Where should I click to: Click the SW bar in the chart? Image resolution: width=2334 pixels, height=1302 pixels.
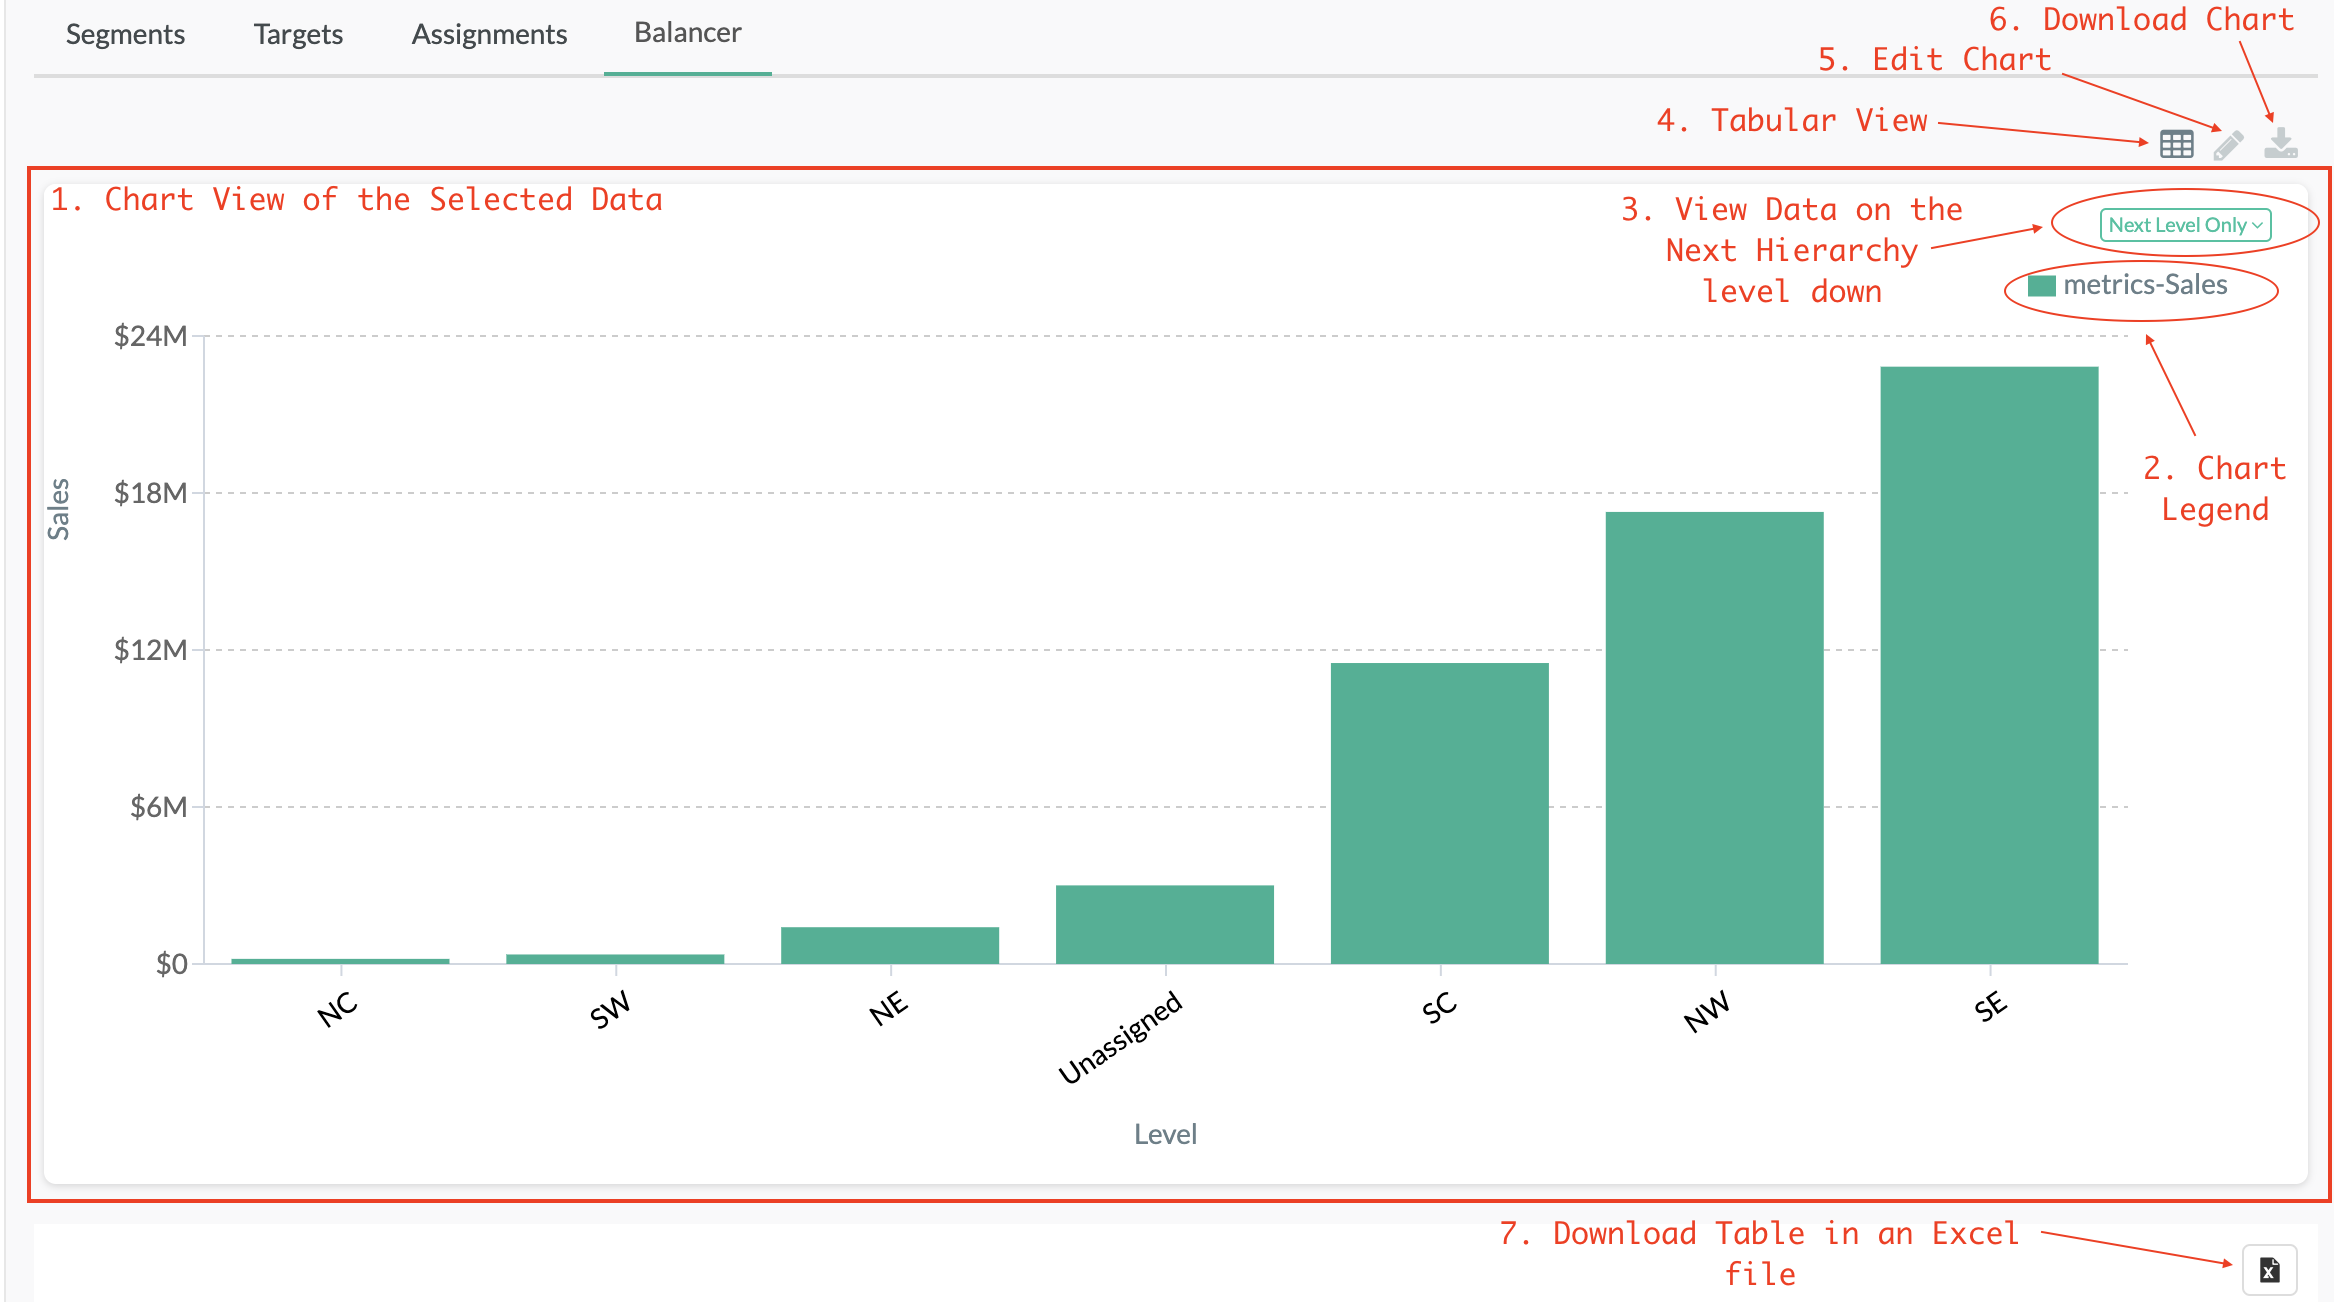pyautogui.click(x=614, y=959)
